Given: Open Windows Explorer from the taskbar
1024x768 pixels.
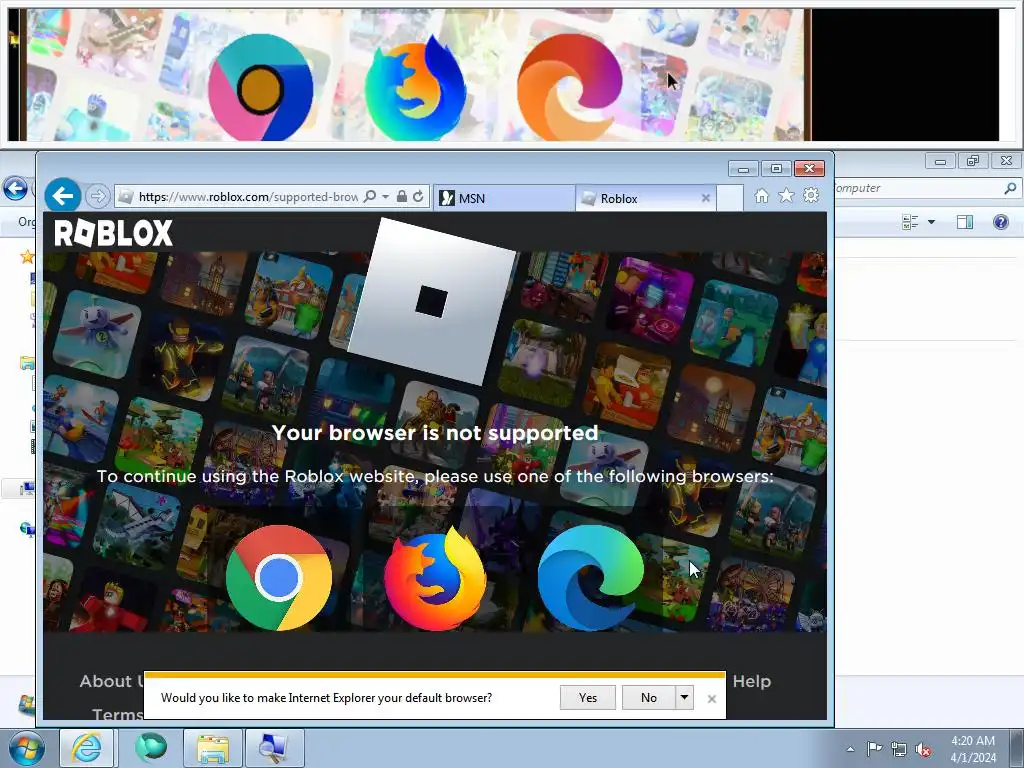Looking at the screenshot, I should click(213, 748).
